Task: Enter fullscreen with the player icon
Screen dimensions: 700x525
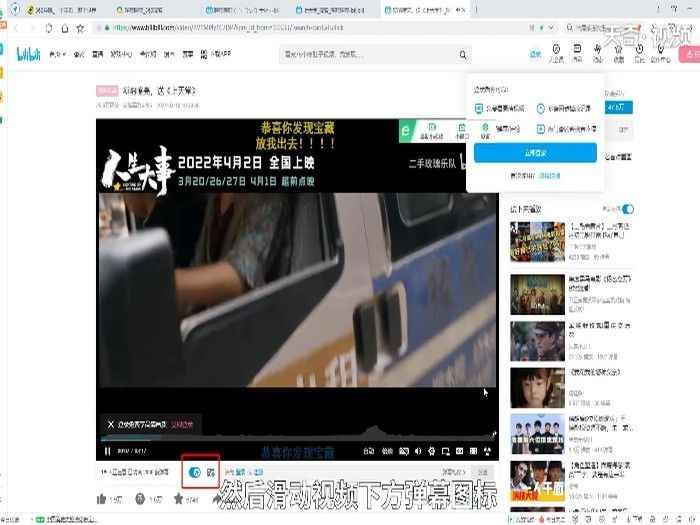Action: coord(488,451)
